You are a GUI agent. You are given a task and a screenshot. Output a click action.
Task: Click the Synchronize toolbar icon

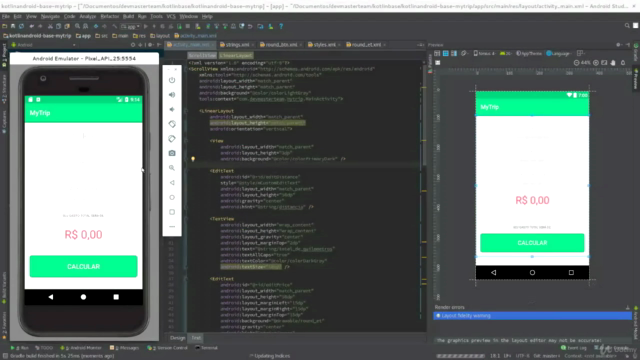[x=21, y=26]
